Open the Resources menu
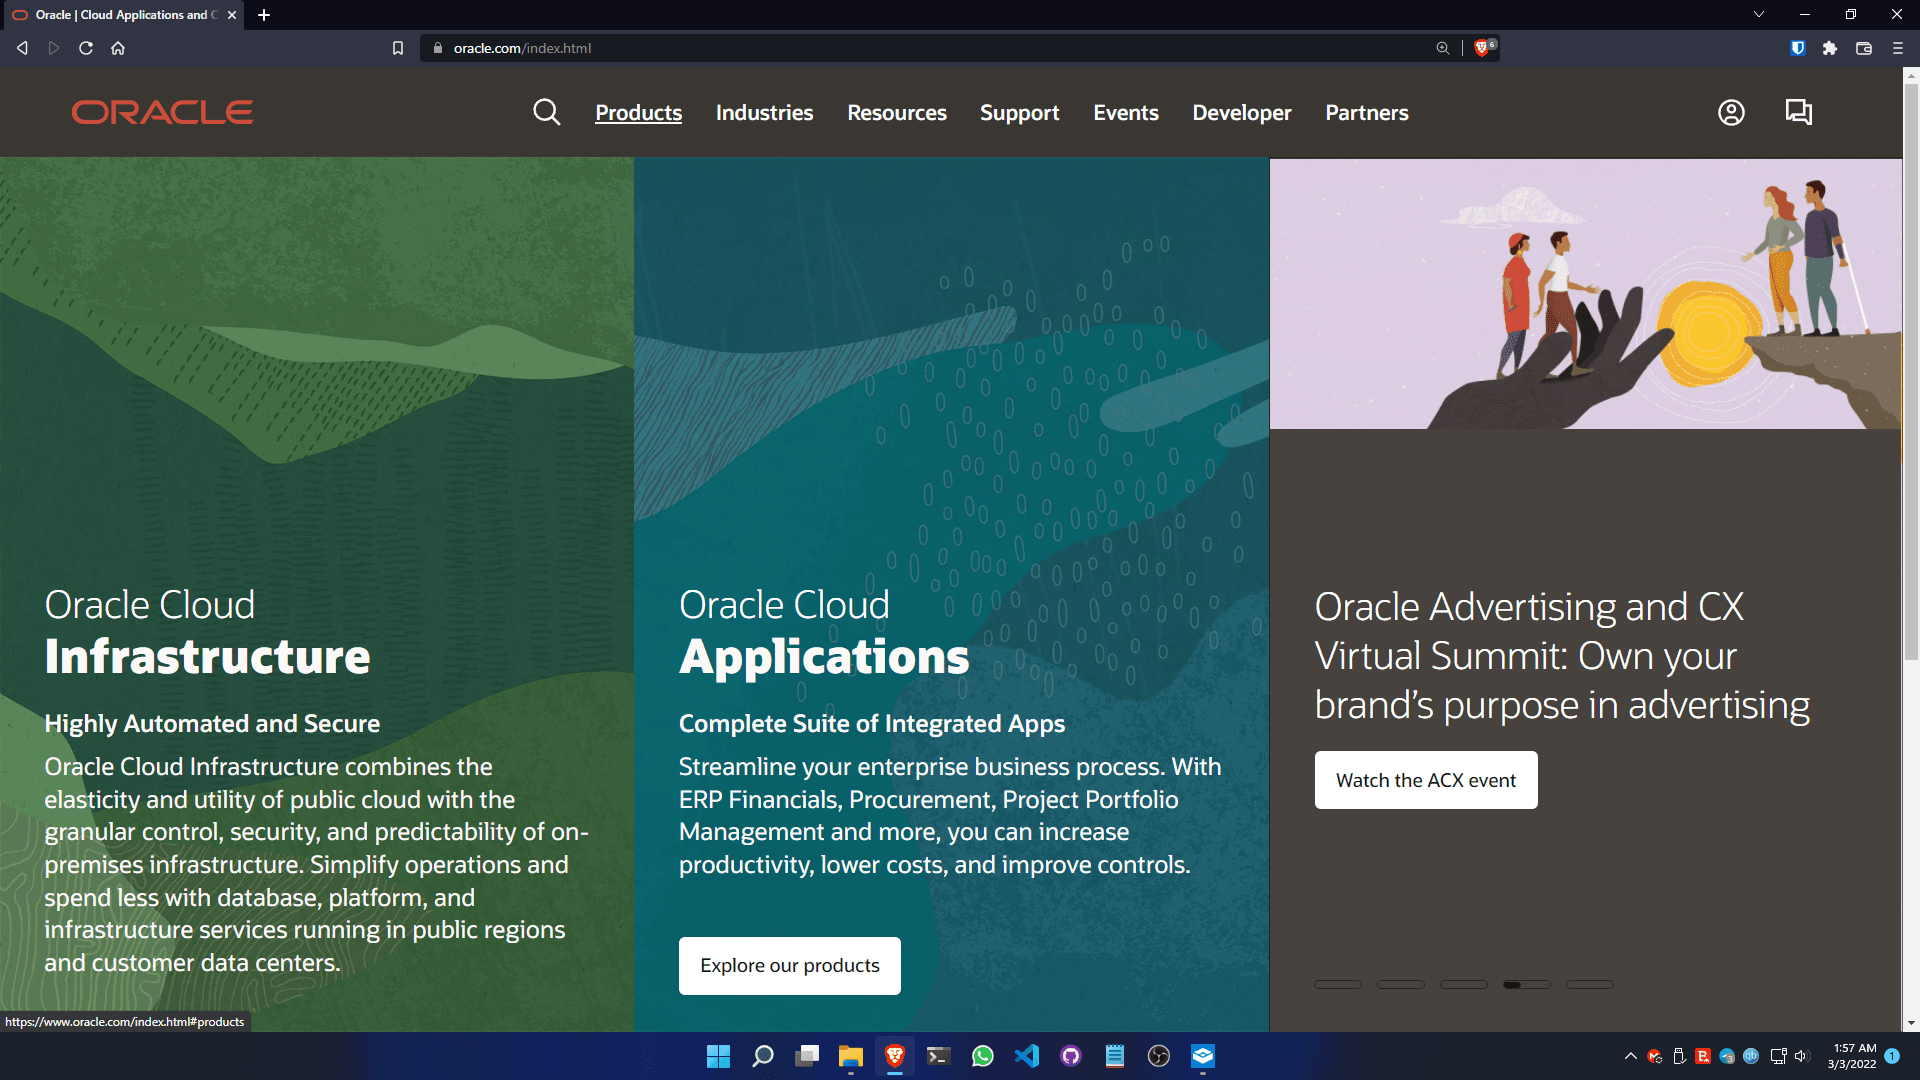1920x1080 pixels. click(x=897, y=113)
